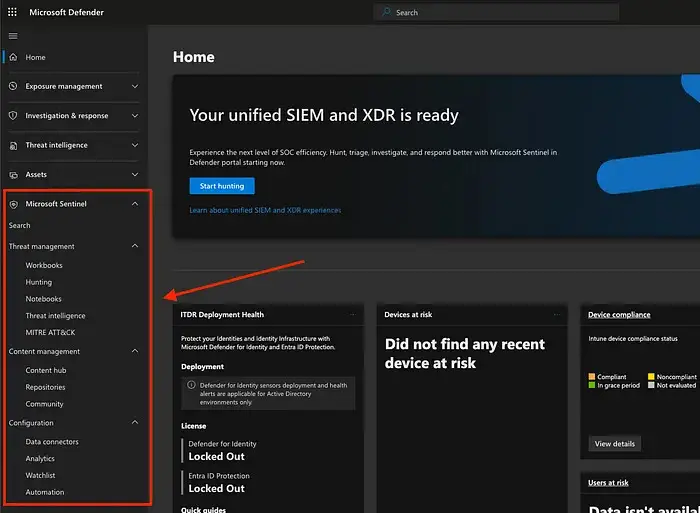Collapse Threat management group
Screen dimensions: 700x513
[x=135, y=246]
